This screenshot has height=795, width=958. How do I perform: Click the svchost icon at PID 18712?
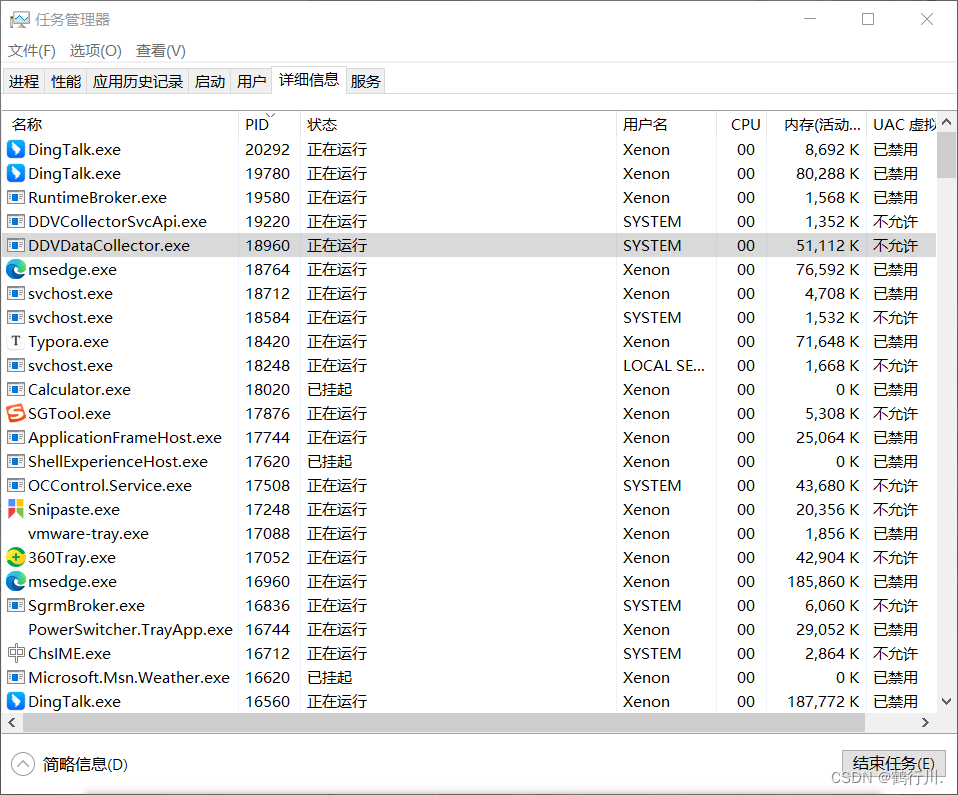16,293
